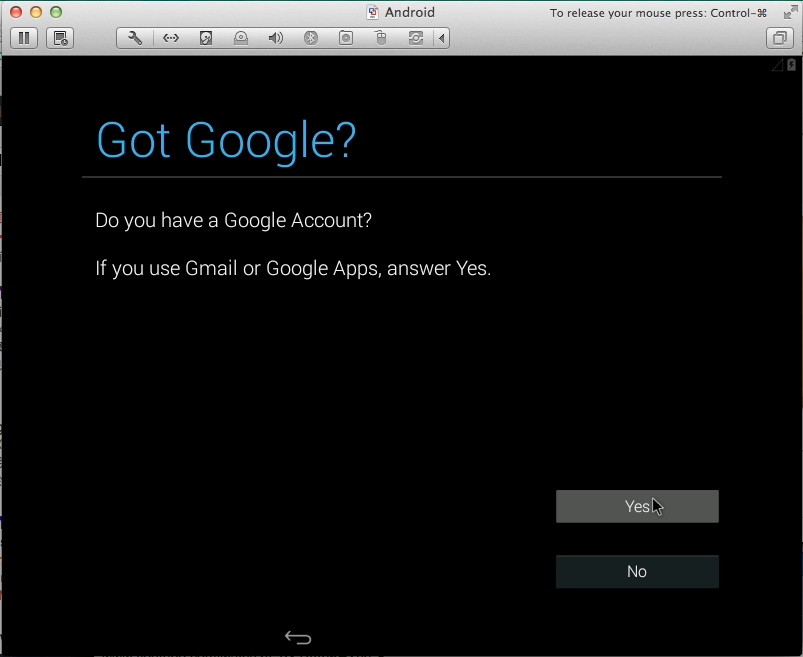
Task: Switch to Unity view mode button
Action: tap(779, 38)
